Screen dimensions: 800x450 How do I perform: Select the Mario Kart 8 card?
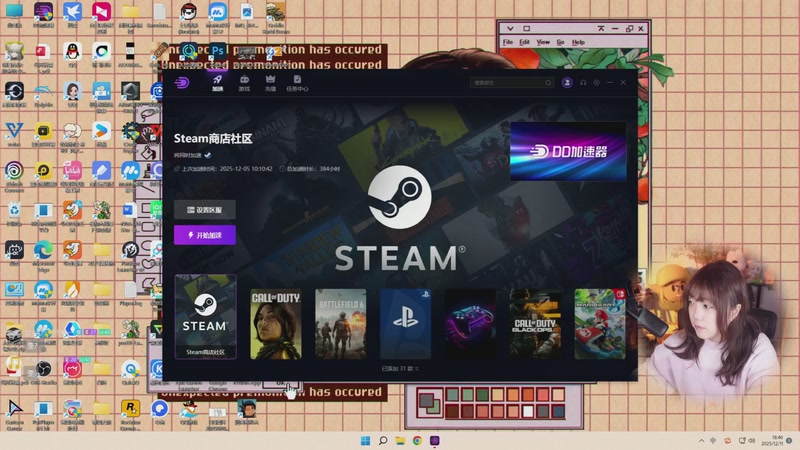(600, 324)
